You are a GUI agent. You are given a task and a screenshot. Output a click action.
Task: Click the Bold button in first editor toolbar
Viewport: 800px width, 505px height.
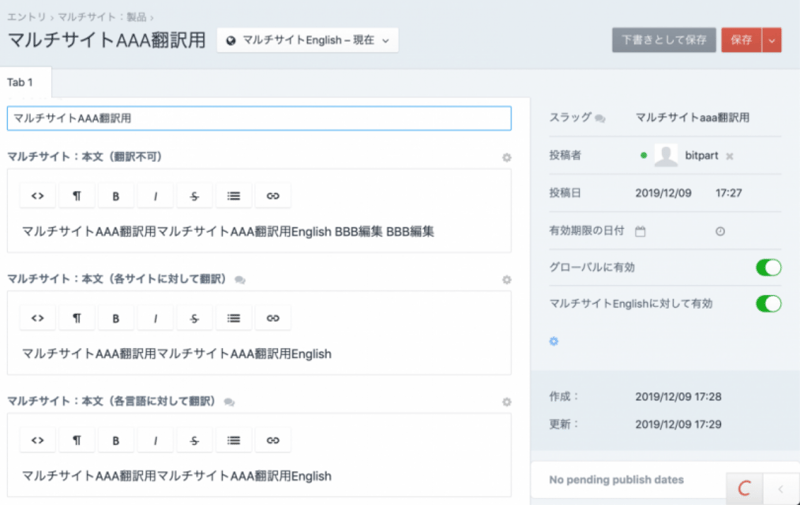(116, 195)
